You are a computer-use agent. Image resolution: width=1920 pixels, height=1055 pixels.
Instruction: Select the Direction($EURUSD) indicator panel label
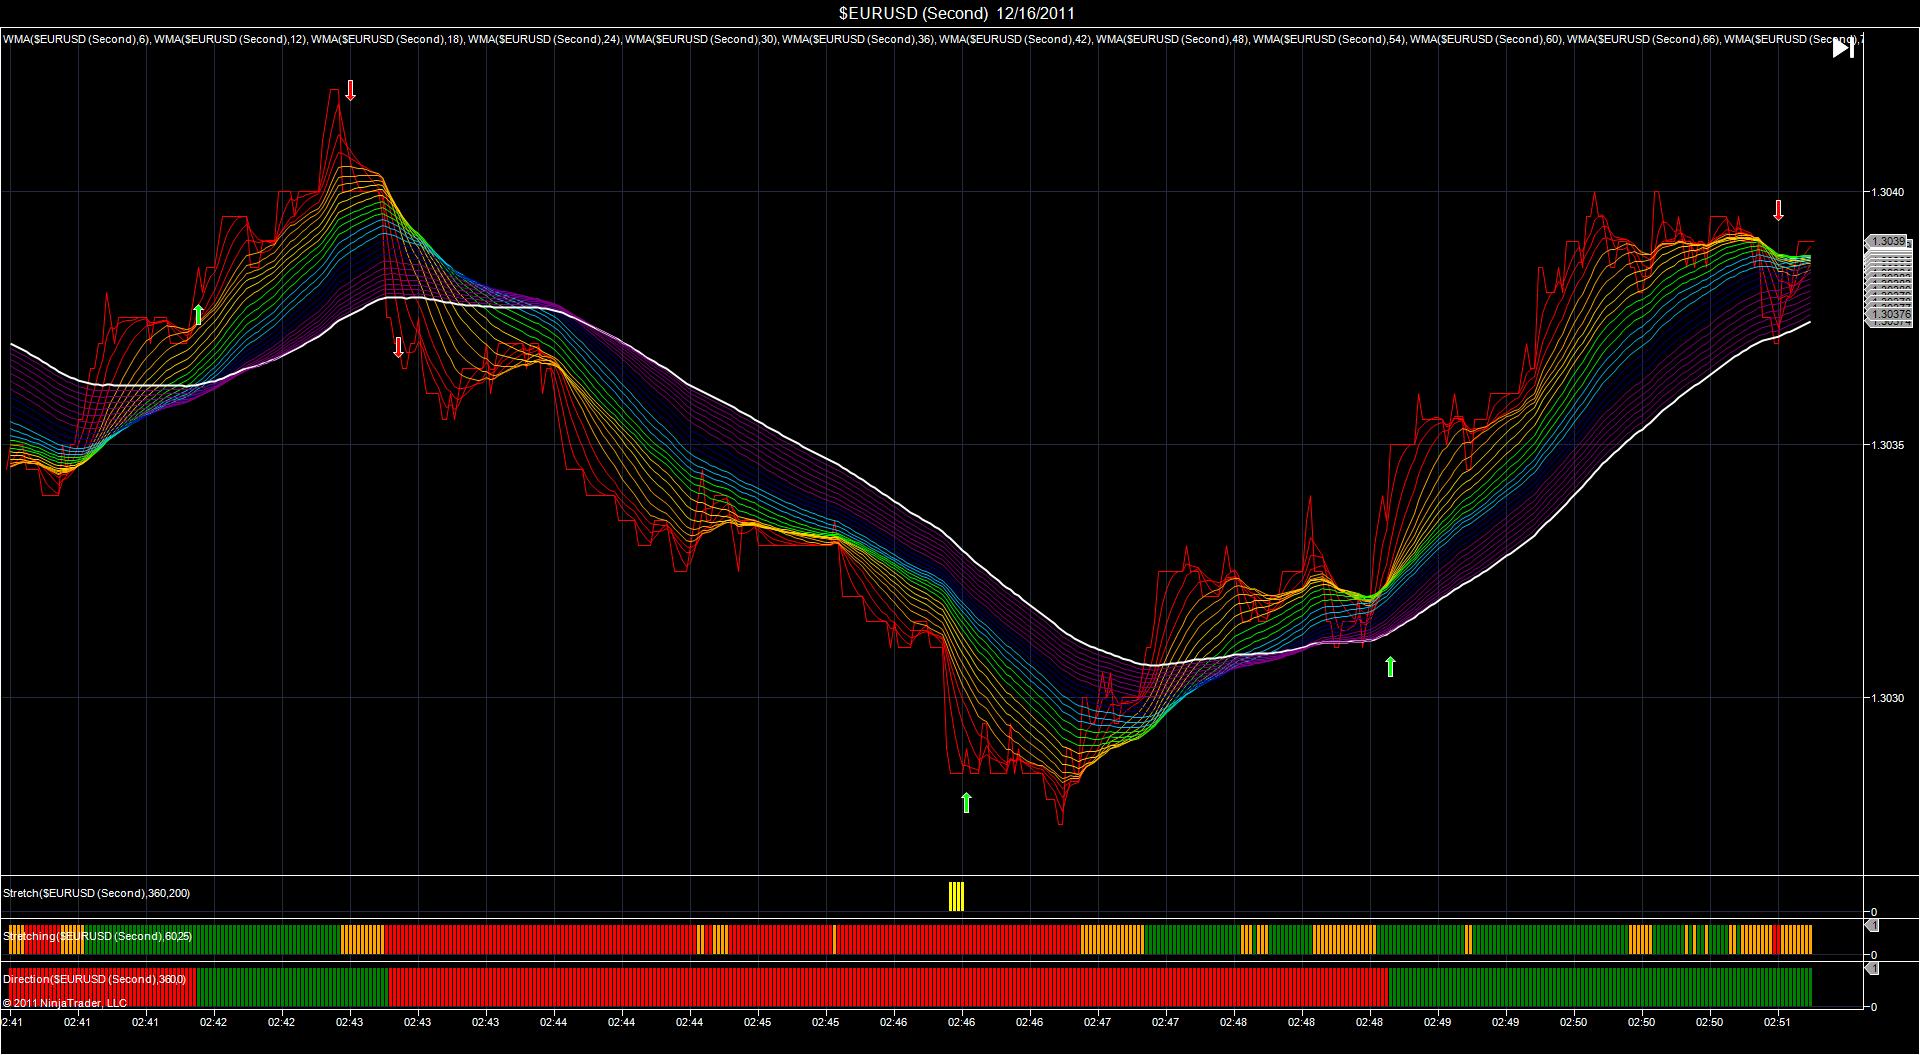94,979
